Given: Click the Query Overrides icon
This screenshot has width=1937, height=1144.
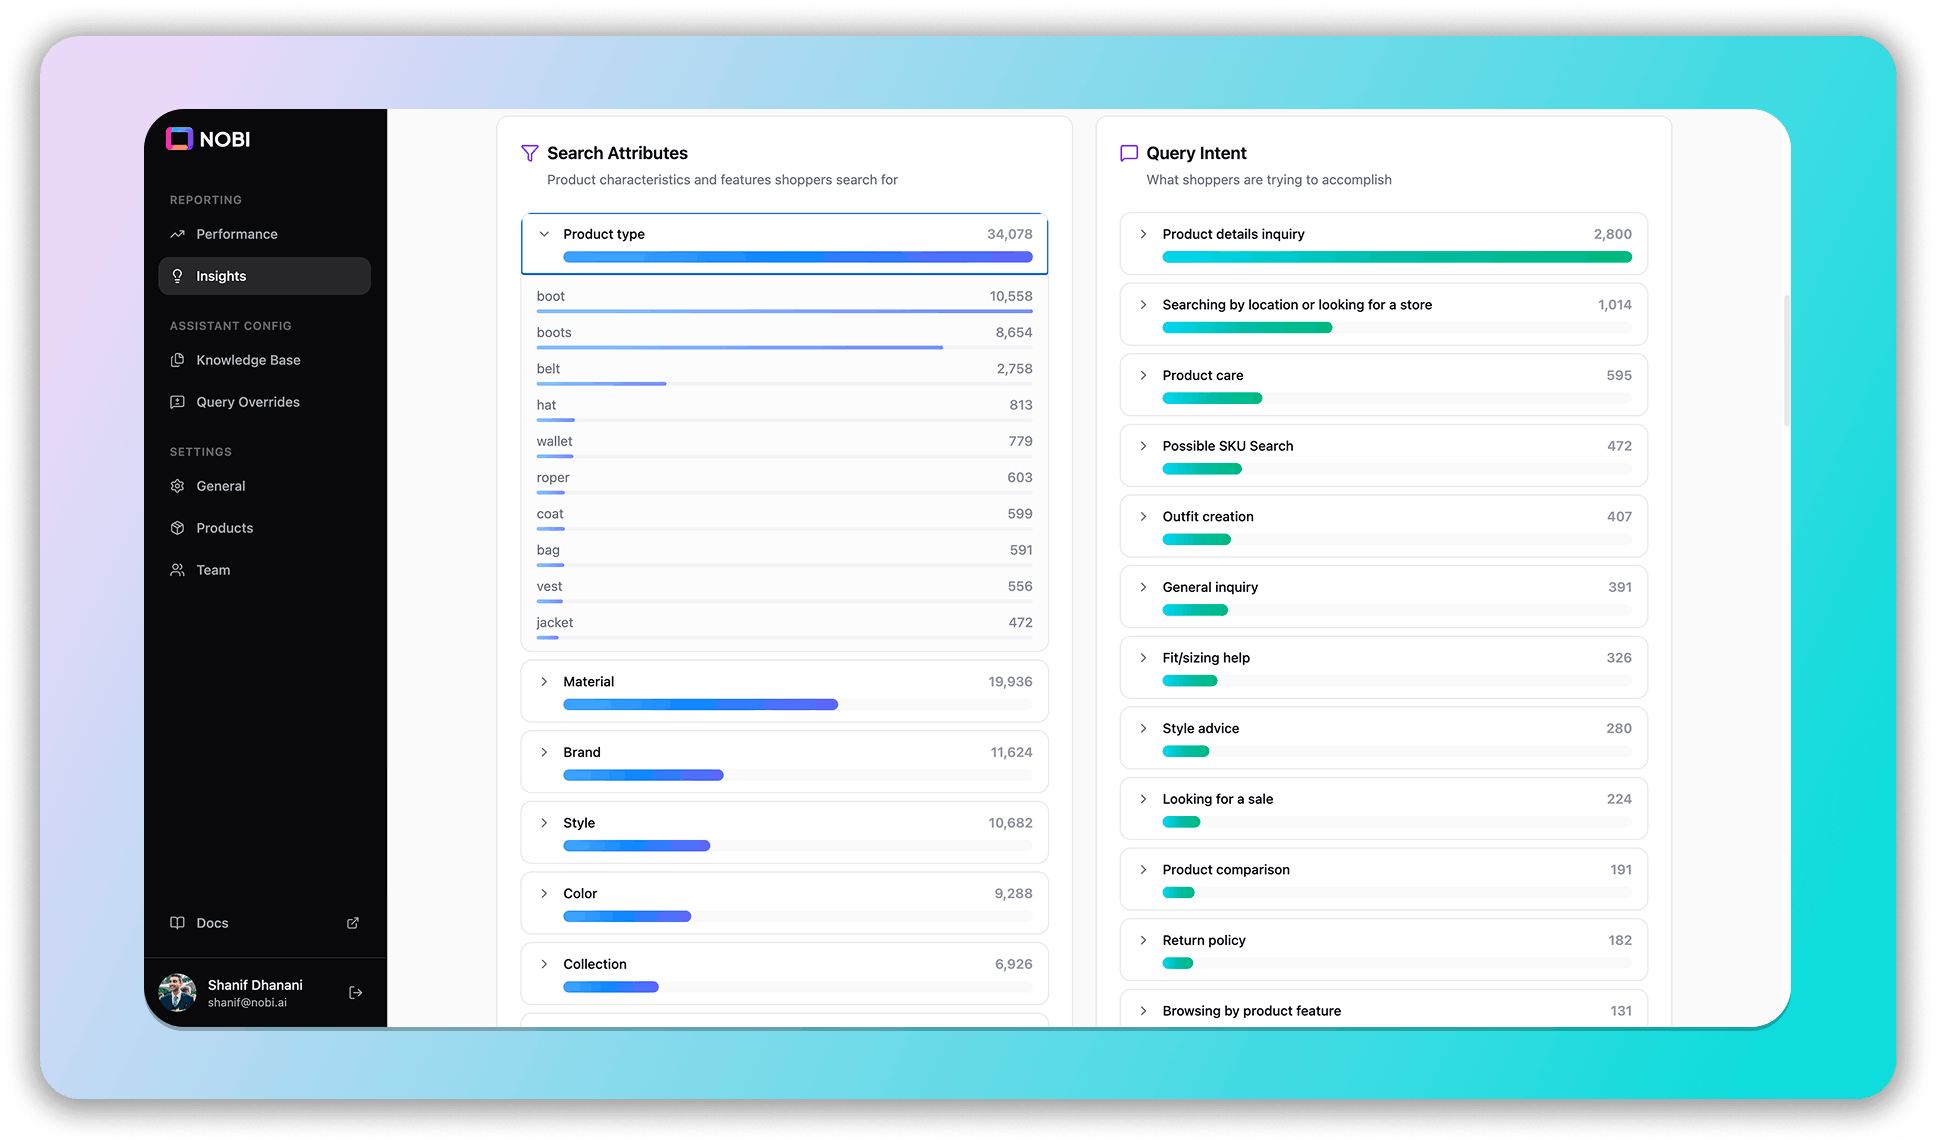Looking at the screenshot, I should (x=177, y=402).
